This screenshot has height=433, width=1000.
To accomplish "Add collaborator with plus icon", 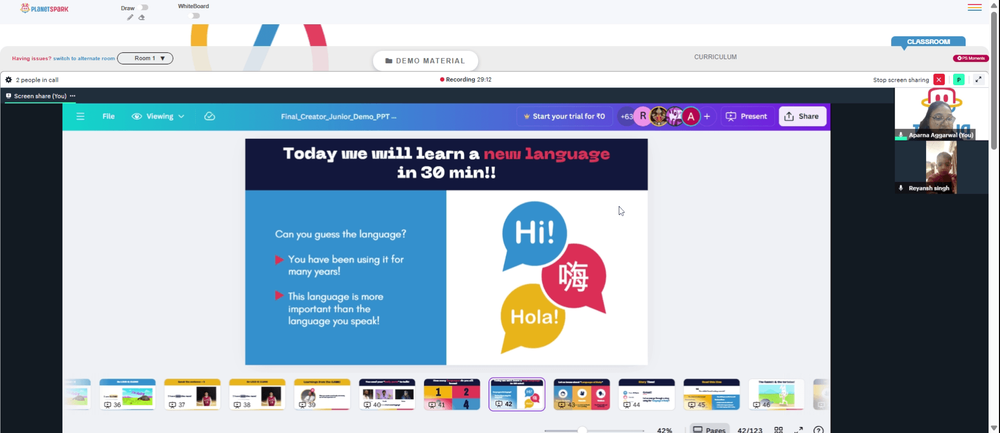I will 707,117.
